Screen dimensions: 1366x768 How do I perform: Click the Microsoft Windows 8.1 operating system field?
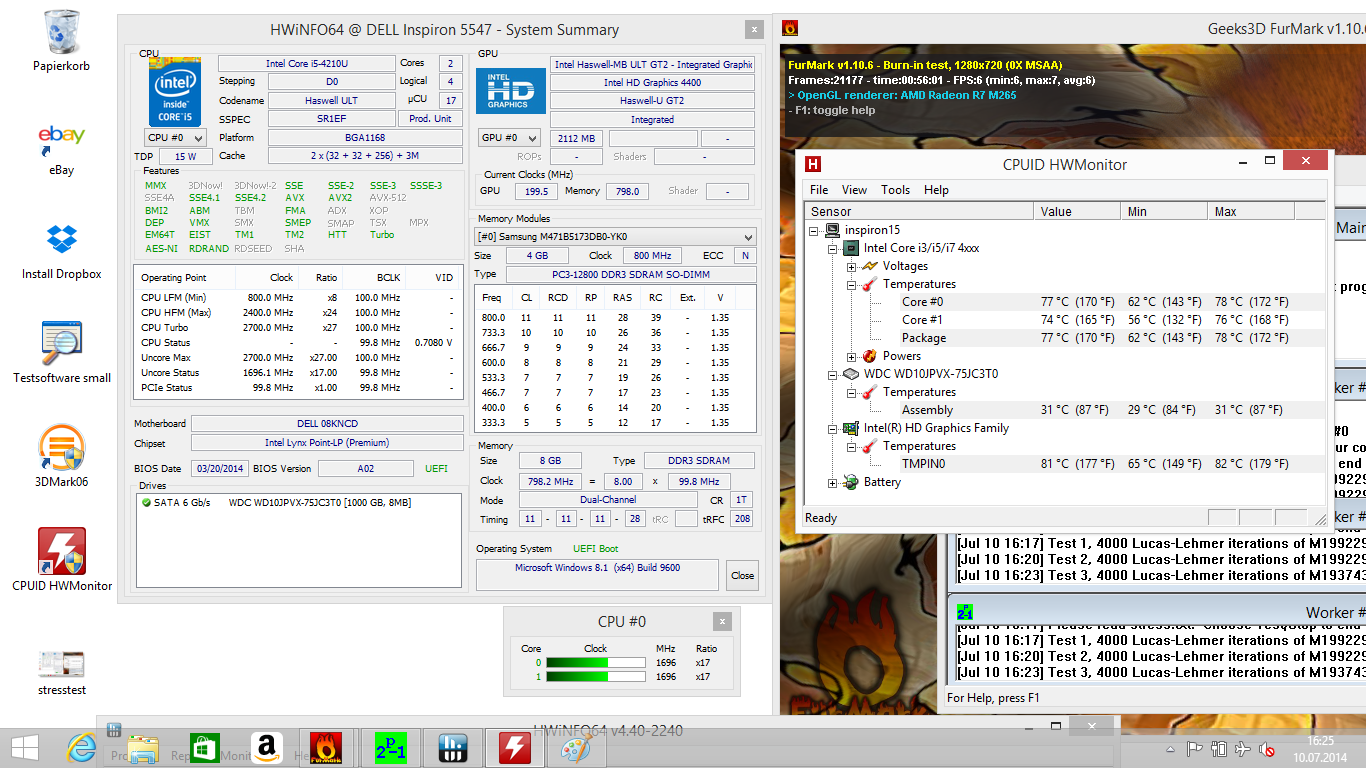point(597,574)
